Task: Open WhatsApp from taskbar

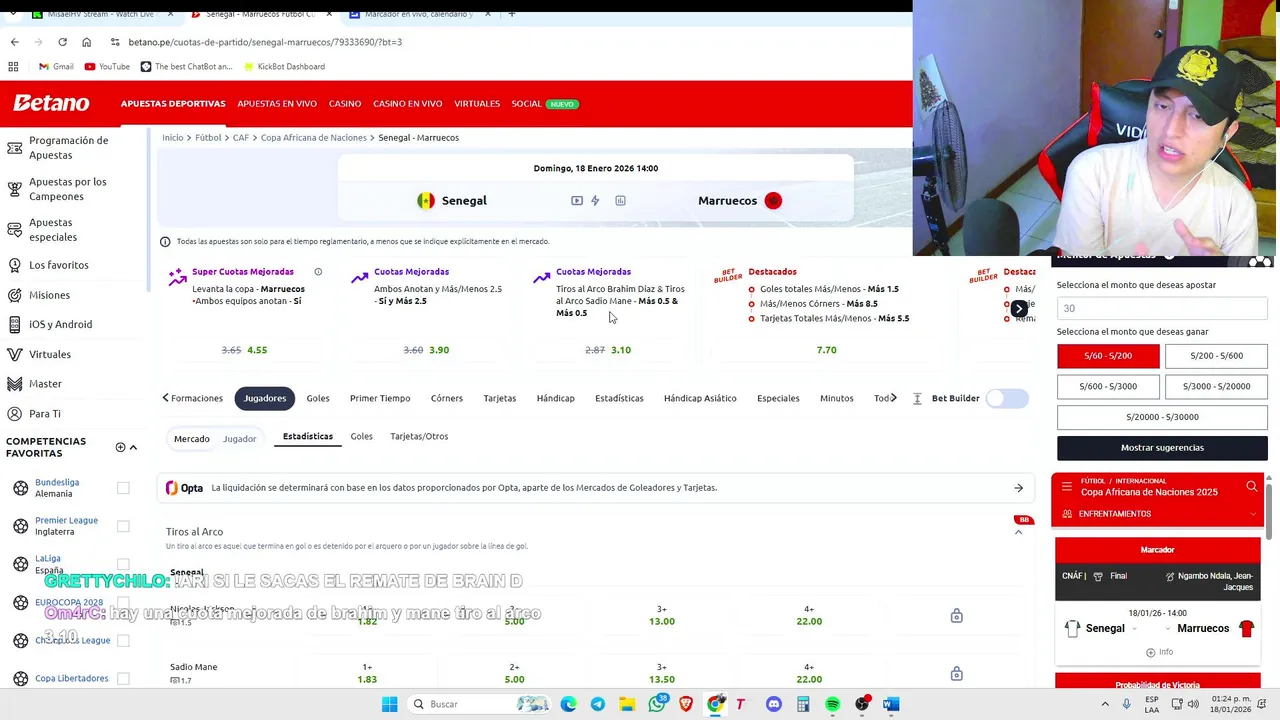Action: (656, 704)
